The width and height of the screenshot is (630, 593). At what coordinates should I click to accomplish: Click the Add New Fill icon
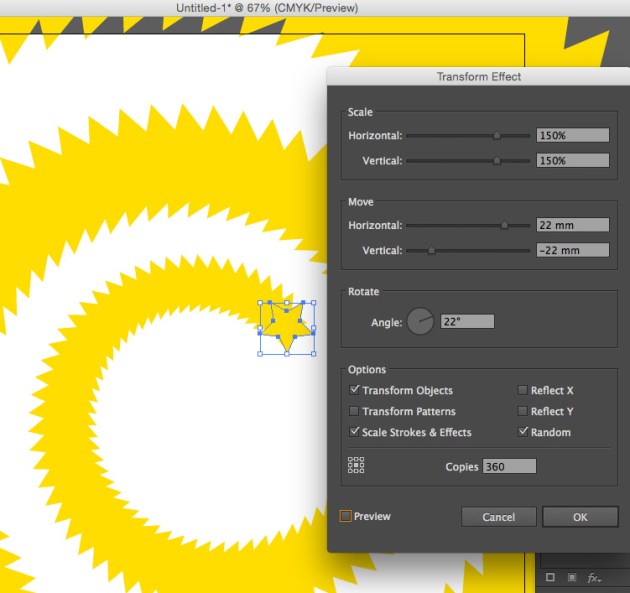click(571, 578)
